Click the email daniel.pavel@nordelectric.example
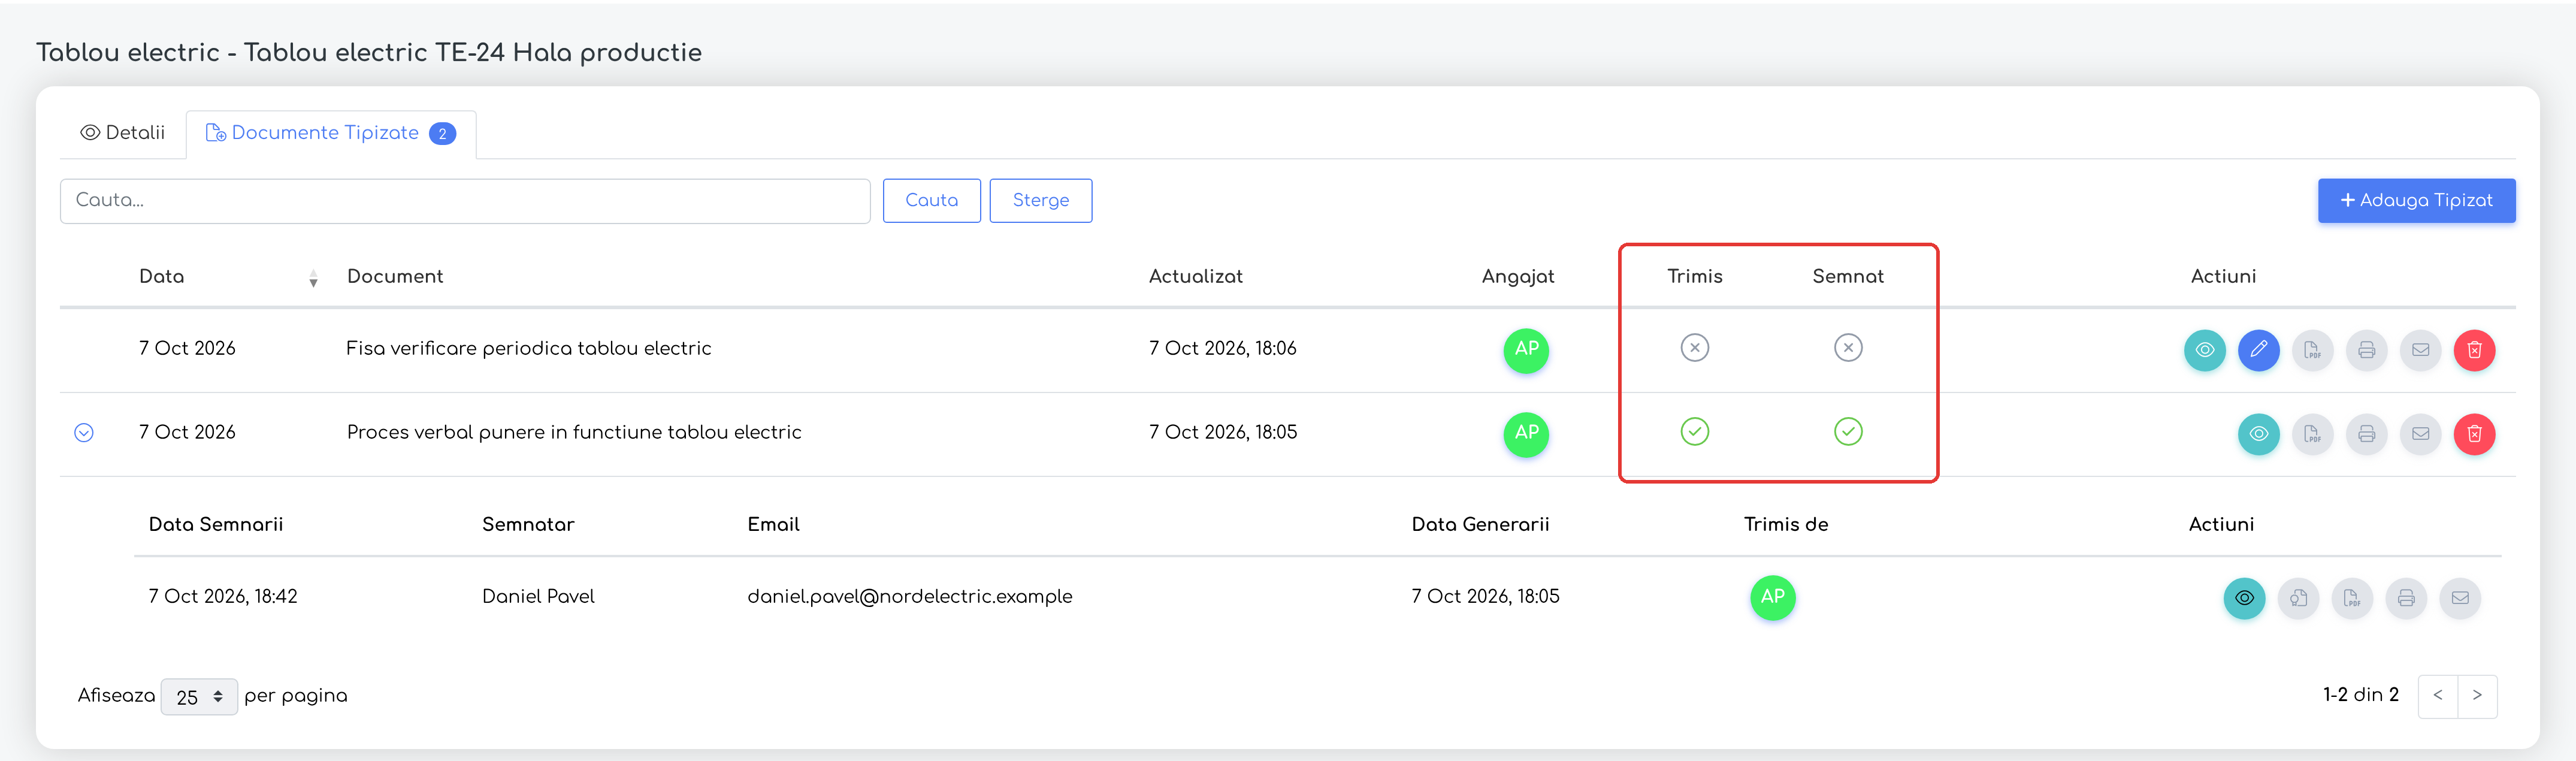The image size is (2576, 761). (x=909, y=597)
